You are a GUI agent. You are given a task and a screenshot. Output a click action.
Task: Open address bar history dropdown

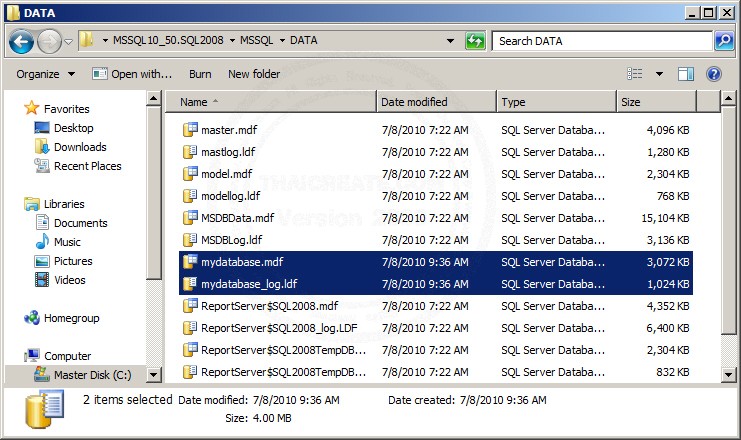(x=450, y=41)
